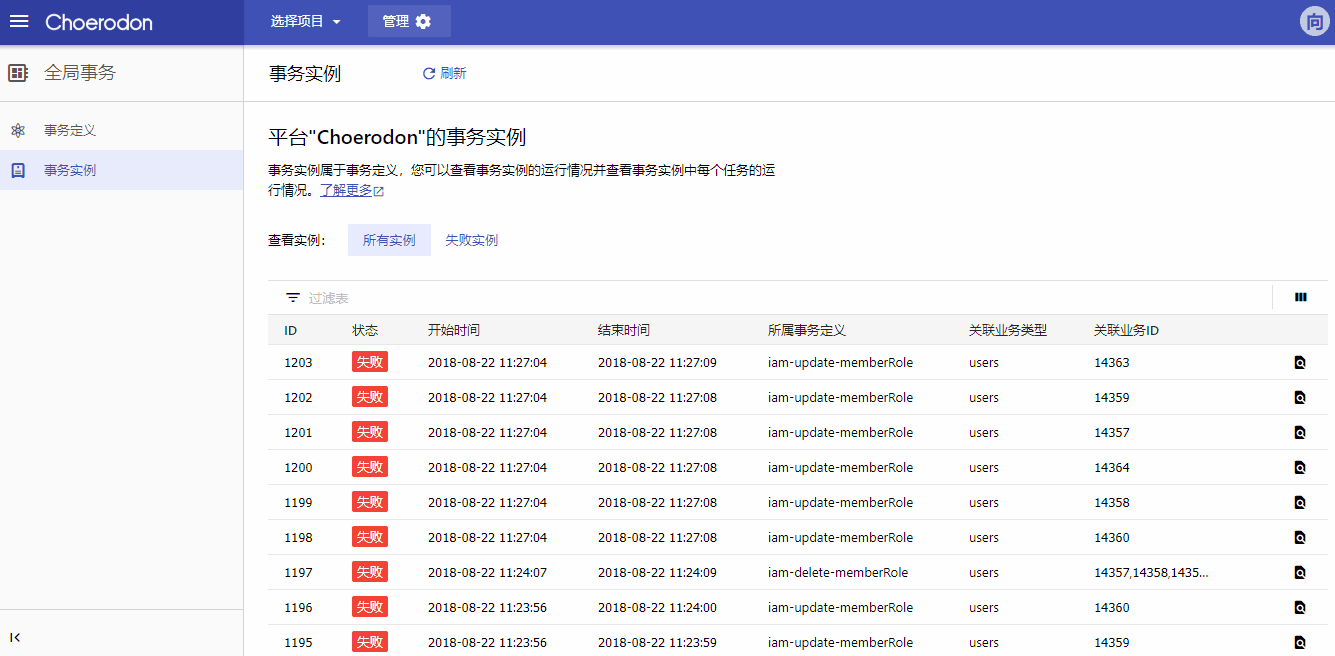Click ID cell 1202
1335x656 pixels.
(x=298, y=397)
